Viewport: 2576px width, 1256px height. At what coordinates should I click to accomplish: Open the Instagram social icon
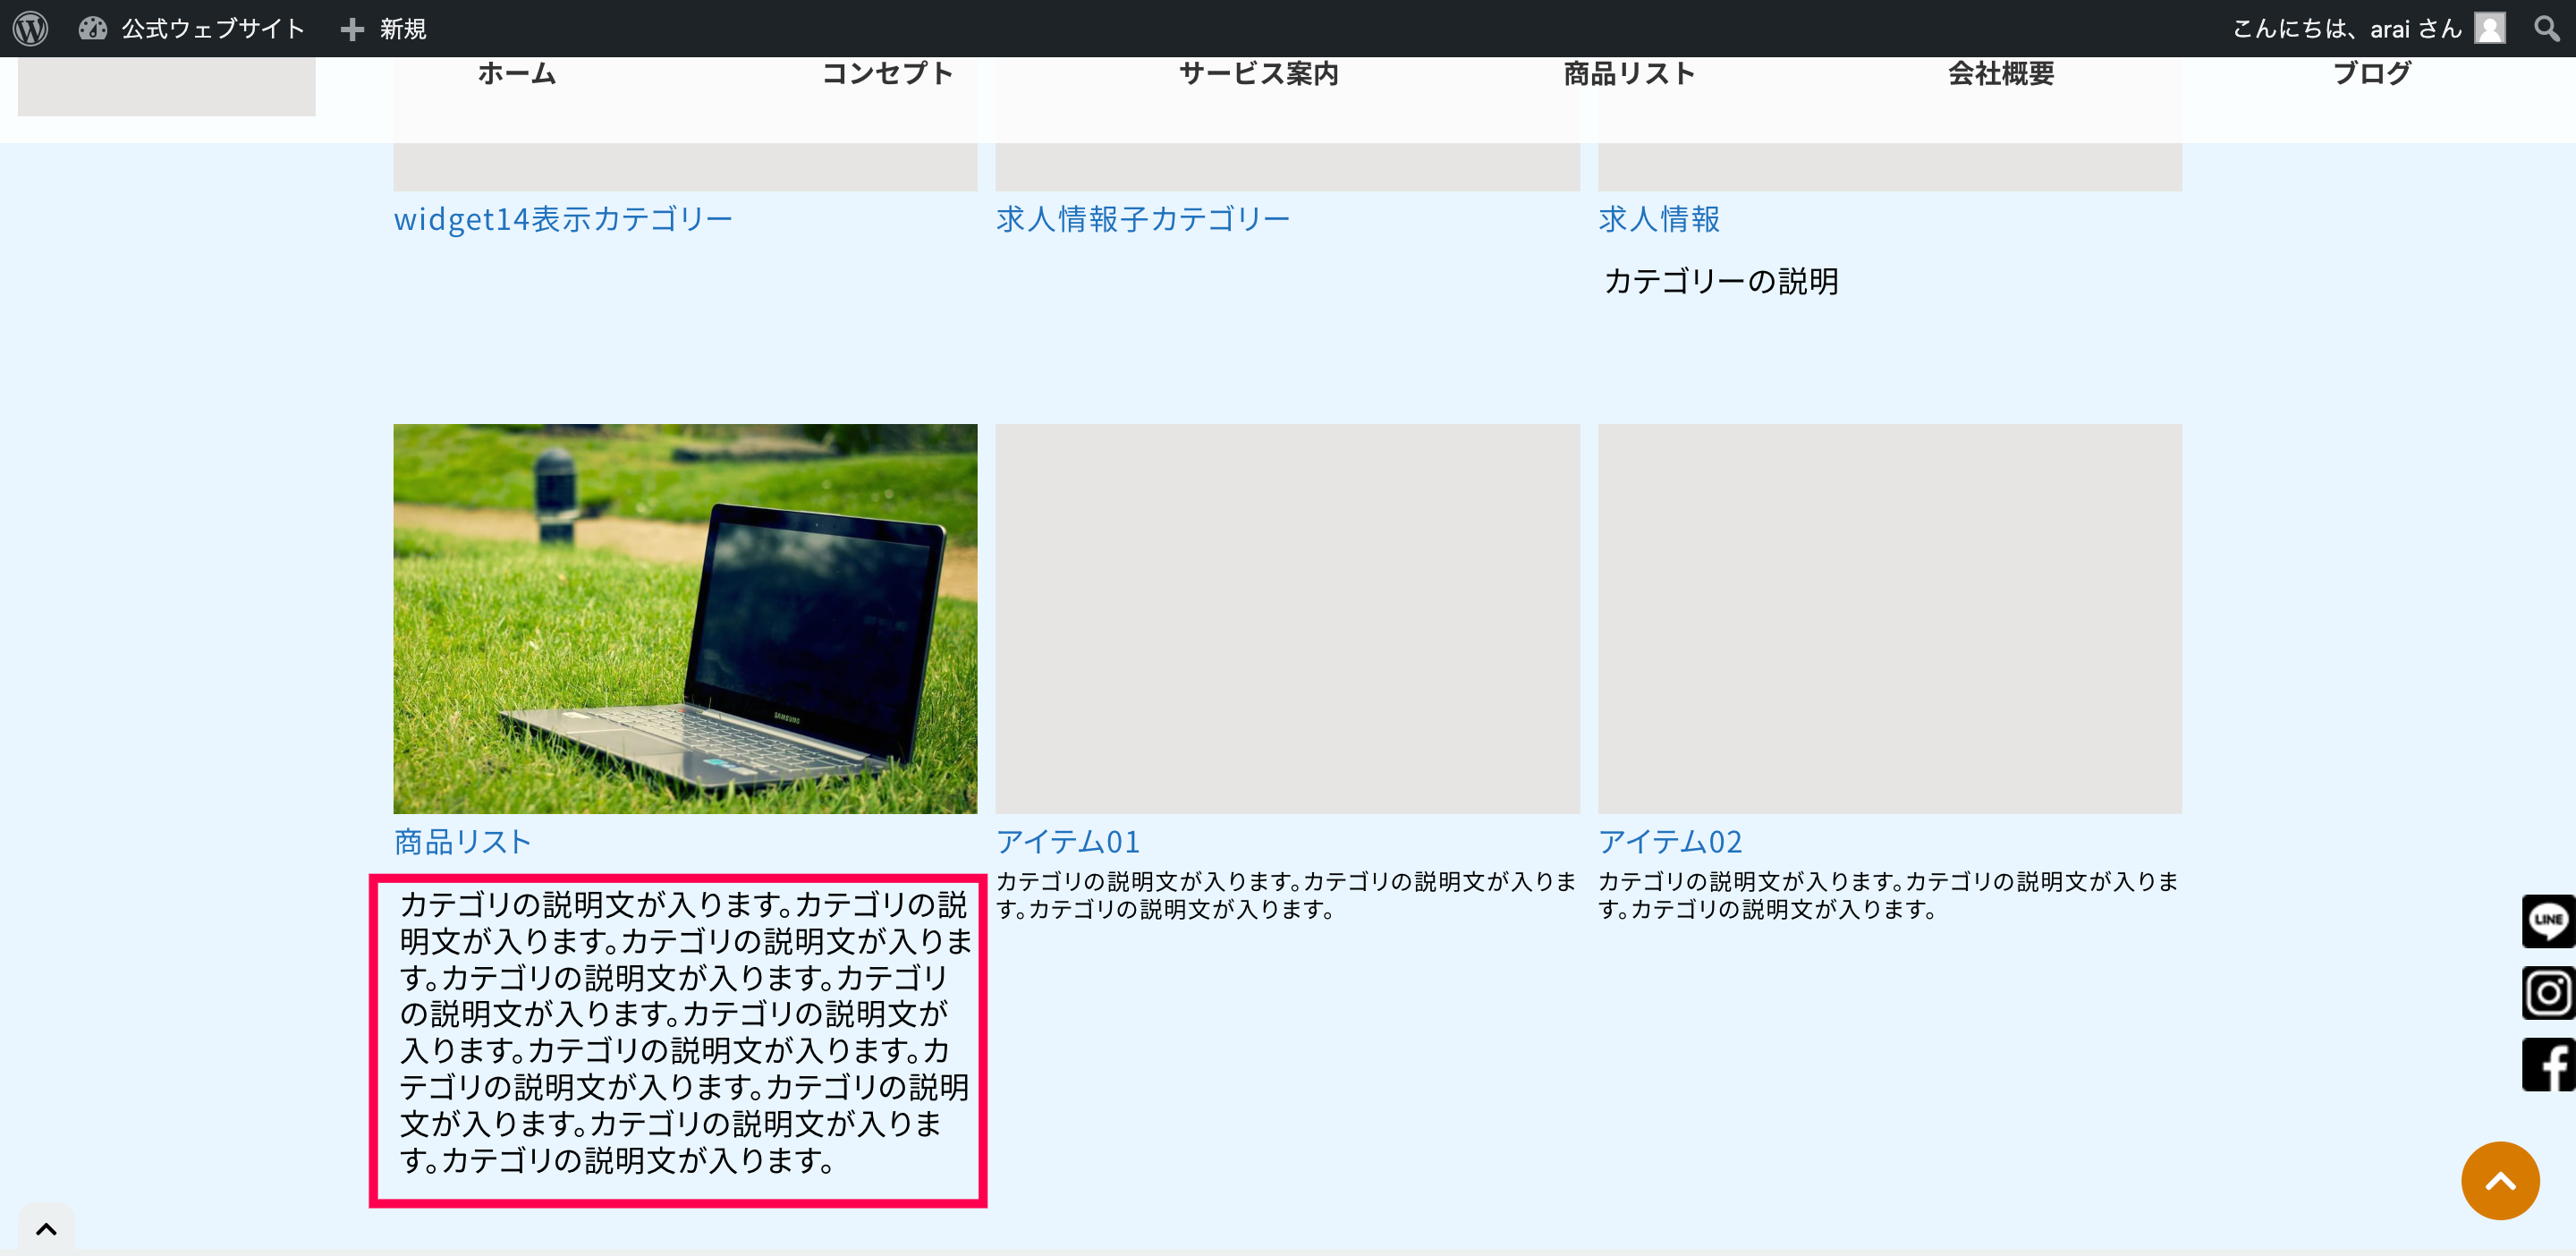click(2547, 992)
